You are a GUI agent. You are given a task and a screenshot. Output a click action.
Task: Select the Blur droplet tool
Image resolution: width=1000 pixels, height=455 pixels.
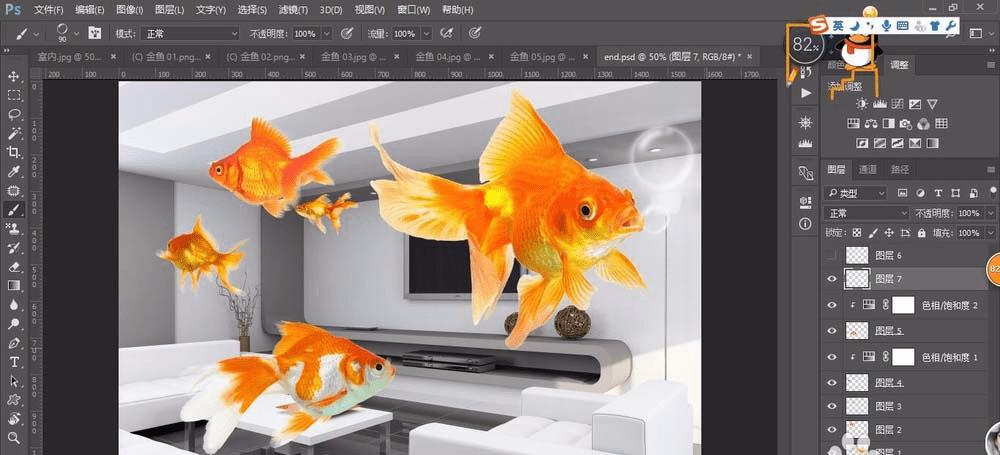coord(13,304)
